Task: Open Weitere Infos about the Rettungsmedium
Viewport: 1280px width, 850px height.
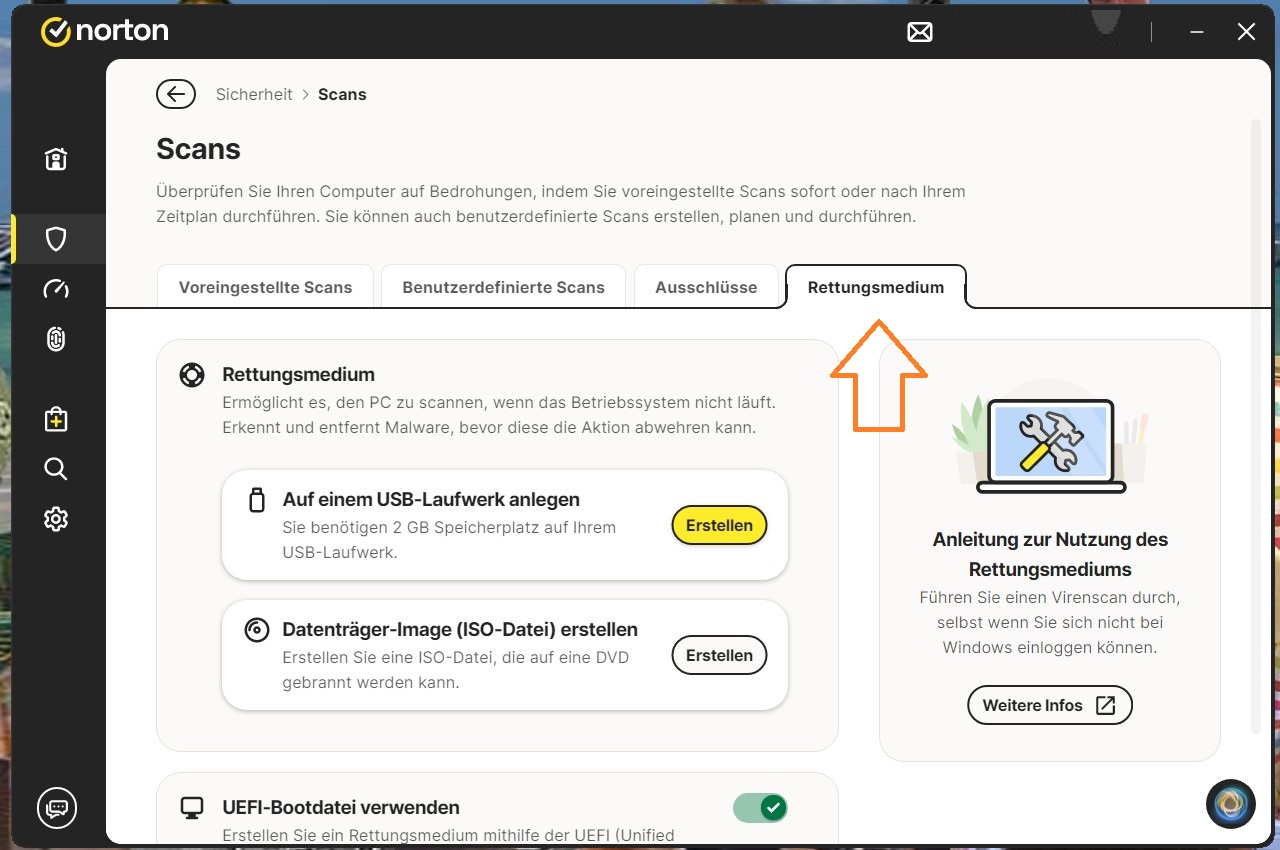Action: pos(1049,705)
